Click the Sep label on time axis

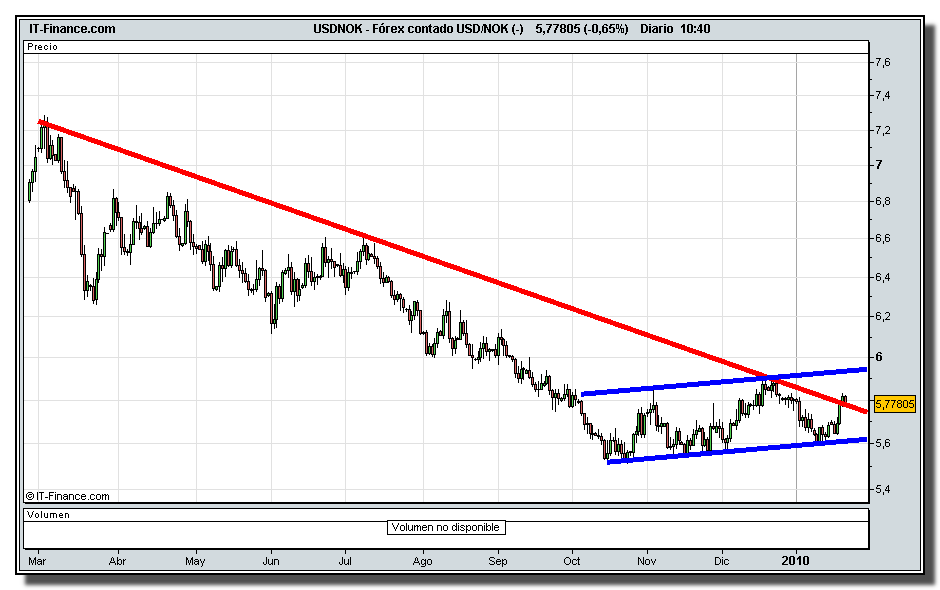click(498, 561)
